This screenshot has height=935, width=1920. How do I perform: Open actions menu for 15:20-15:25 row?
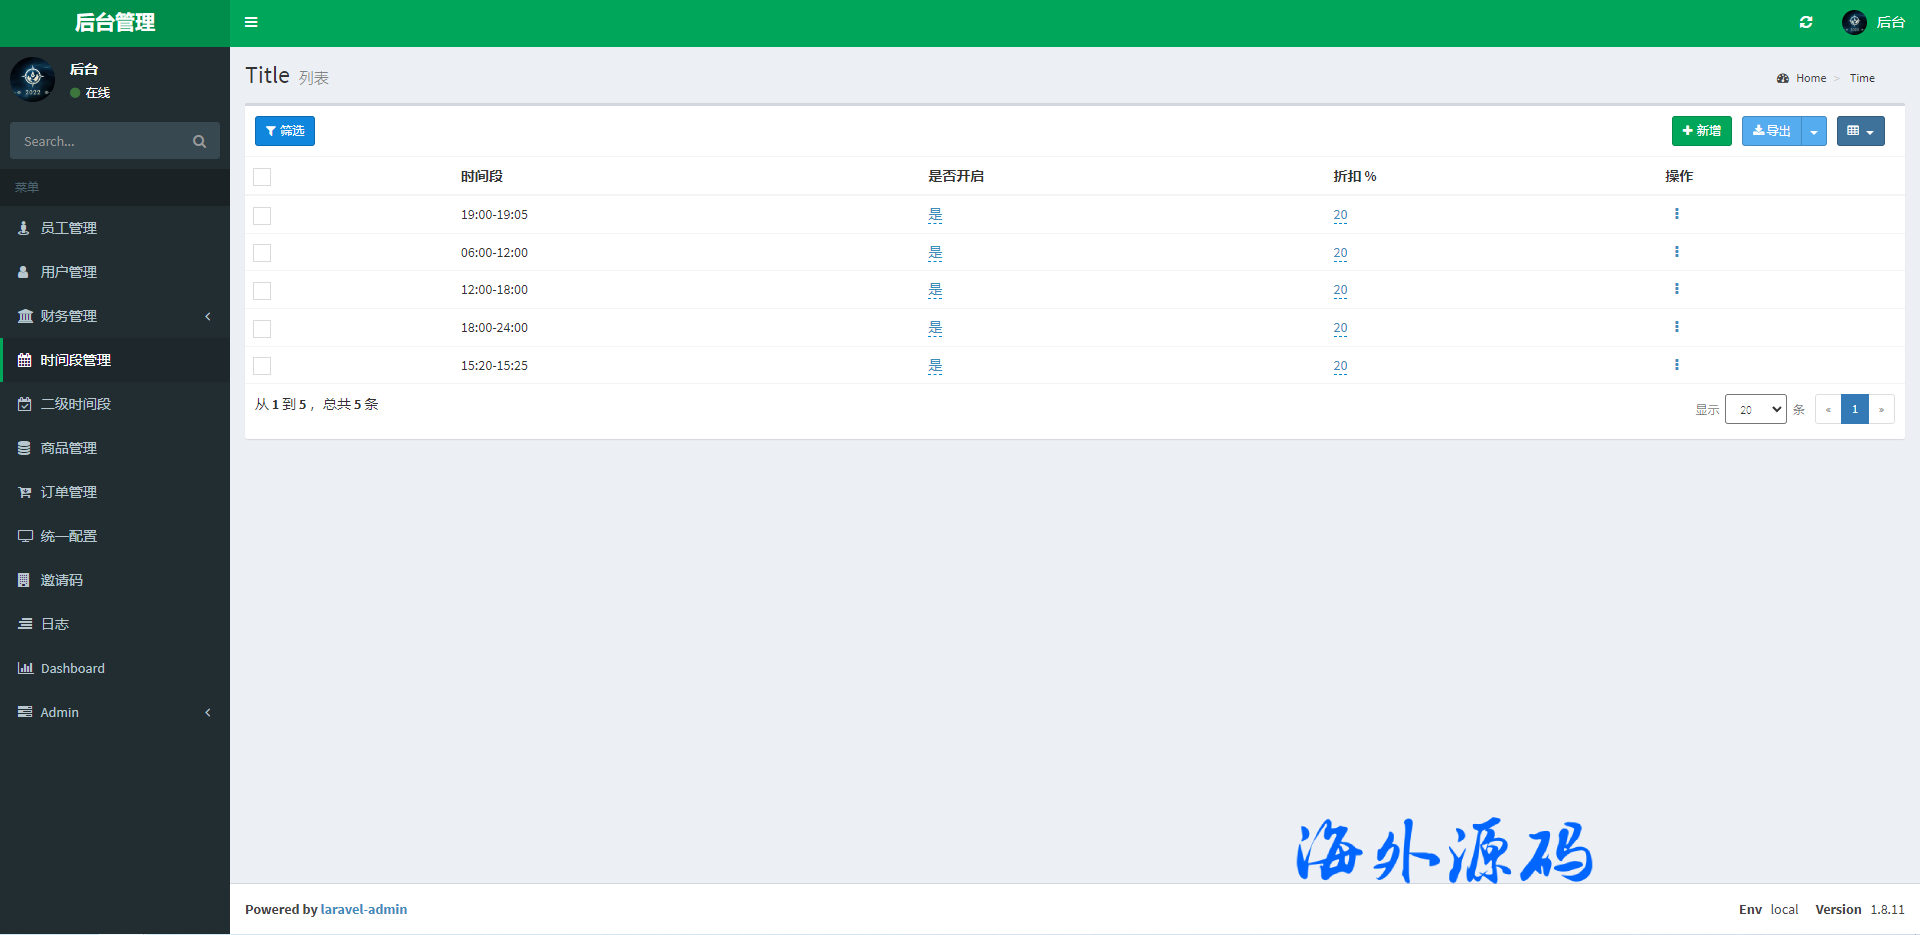click(x=1677, y=365)
